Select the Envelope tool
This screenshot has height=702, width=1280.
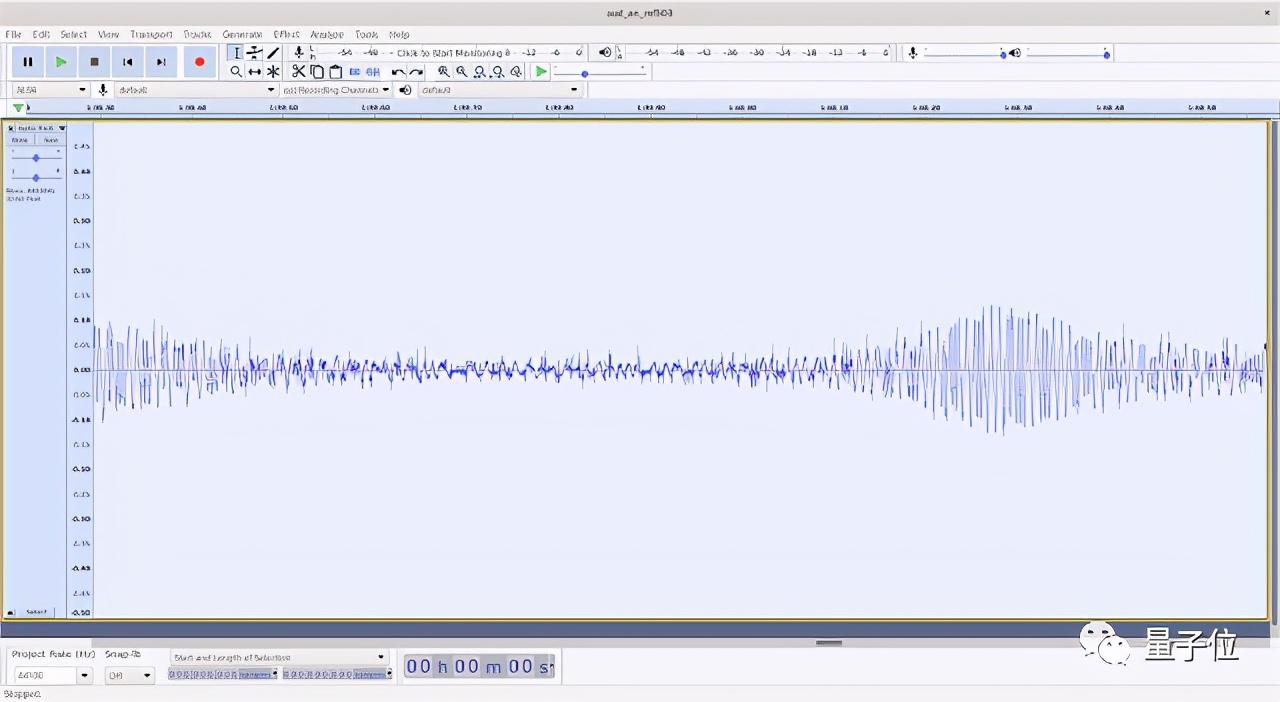coord(255,53)
